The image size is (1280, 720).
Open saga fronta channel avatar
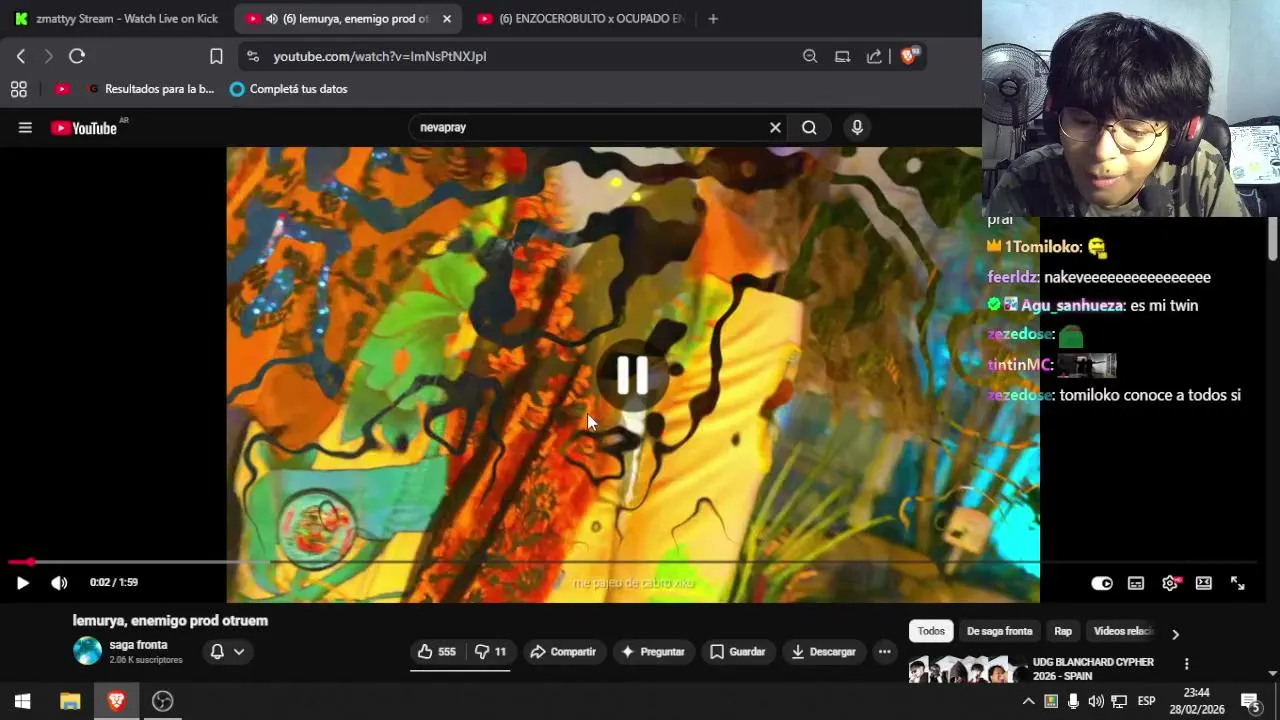[88, 651]
